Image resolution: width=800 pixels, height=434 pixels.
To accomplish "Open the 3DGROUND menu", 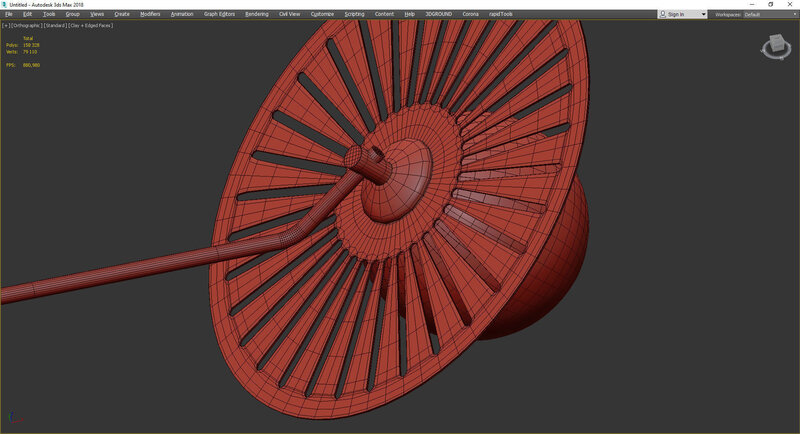I will pos(439,15).
